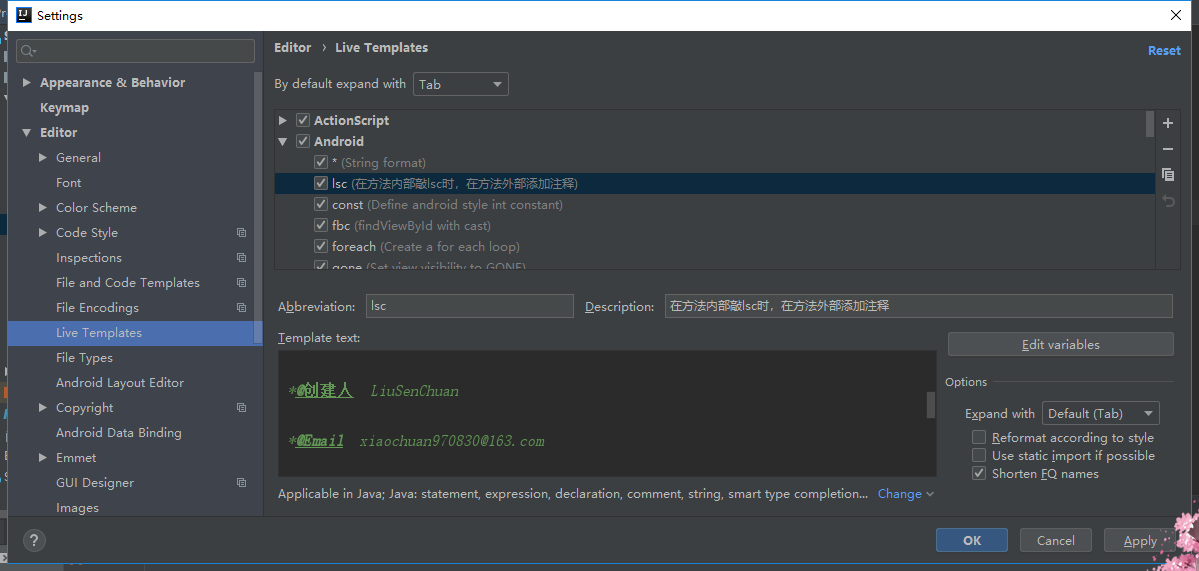Open the Inspections settings page
Screen dimensions: 1199x571
tap(89, 258)
